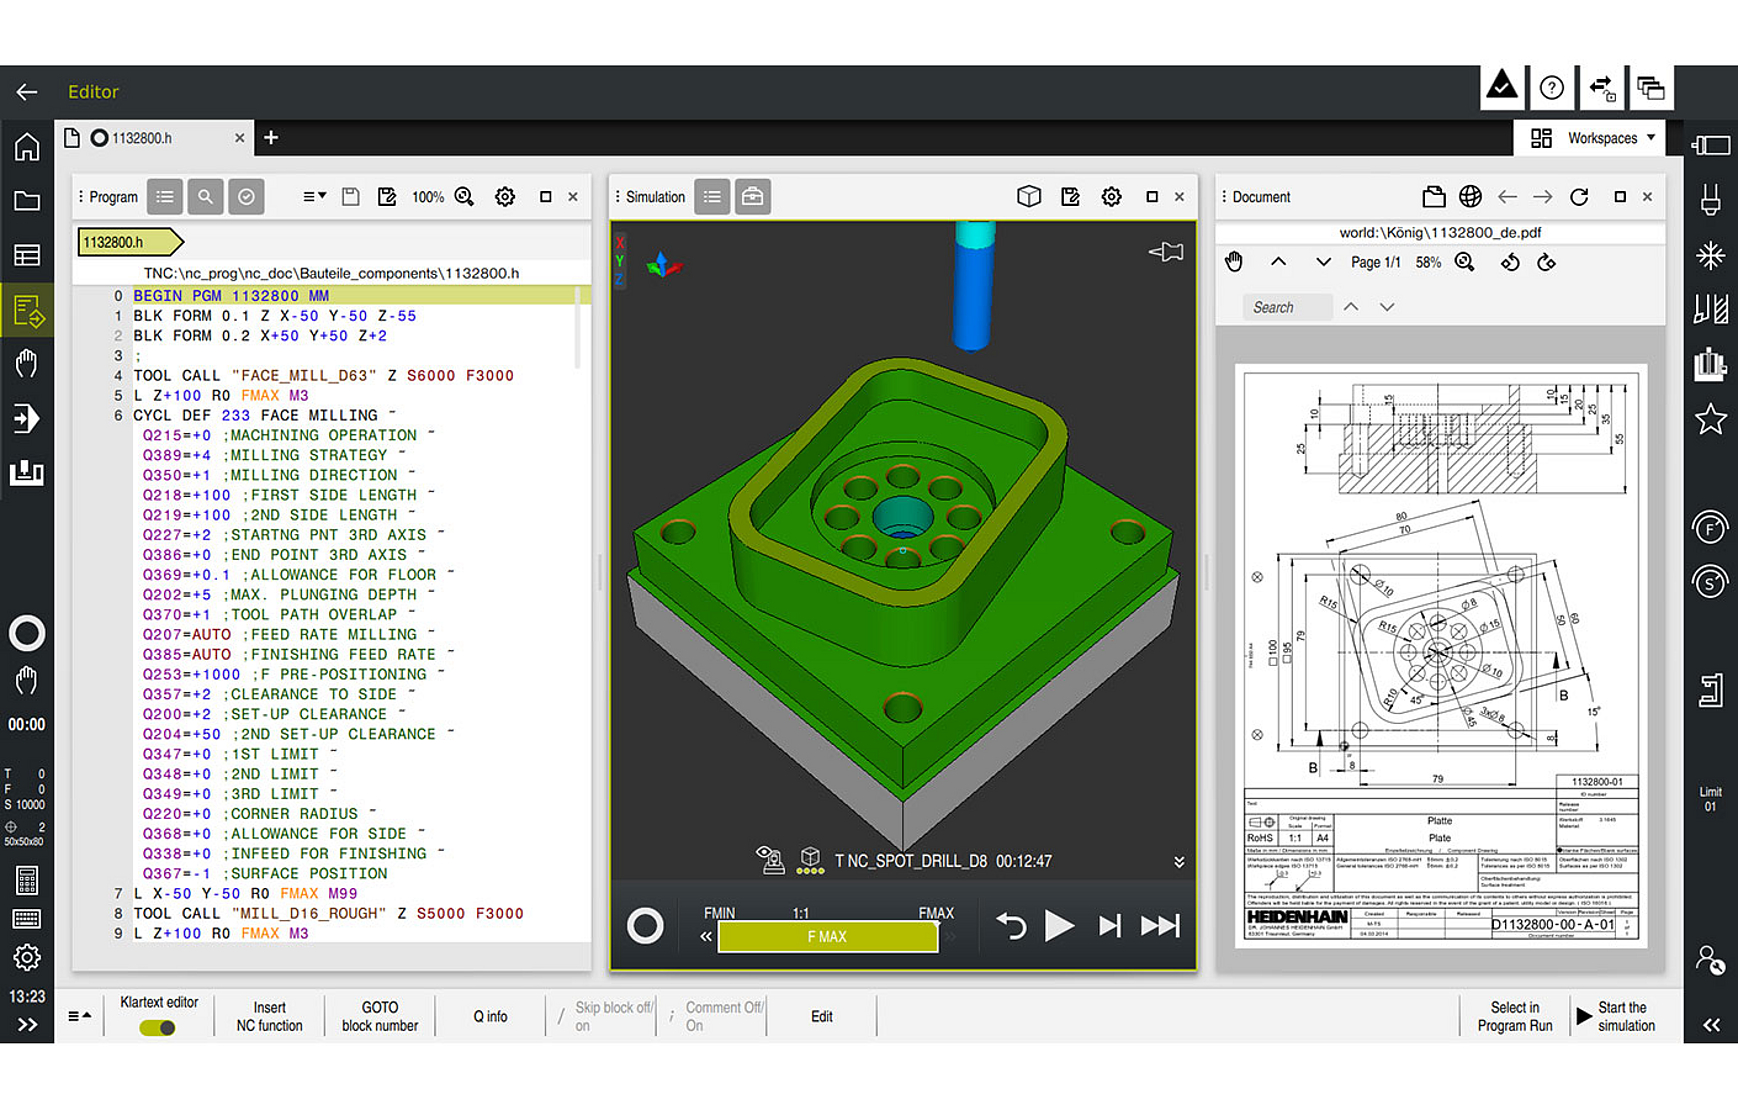Toggle Comment Off/On

point(723,1016)
